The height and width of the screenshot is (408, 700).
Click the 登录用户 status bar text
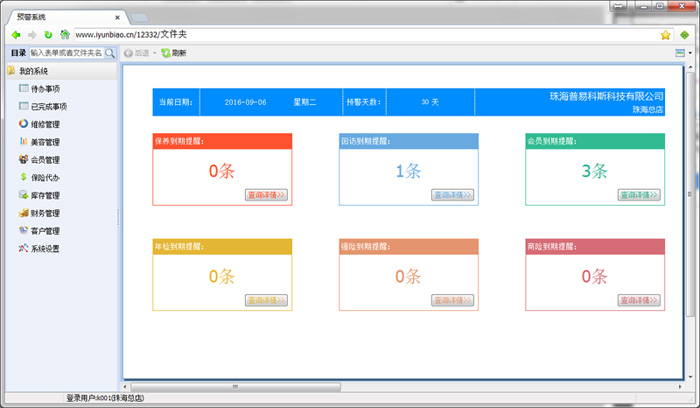105,398
